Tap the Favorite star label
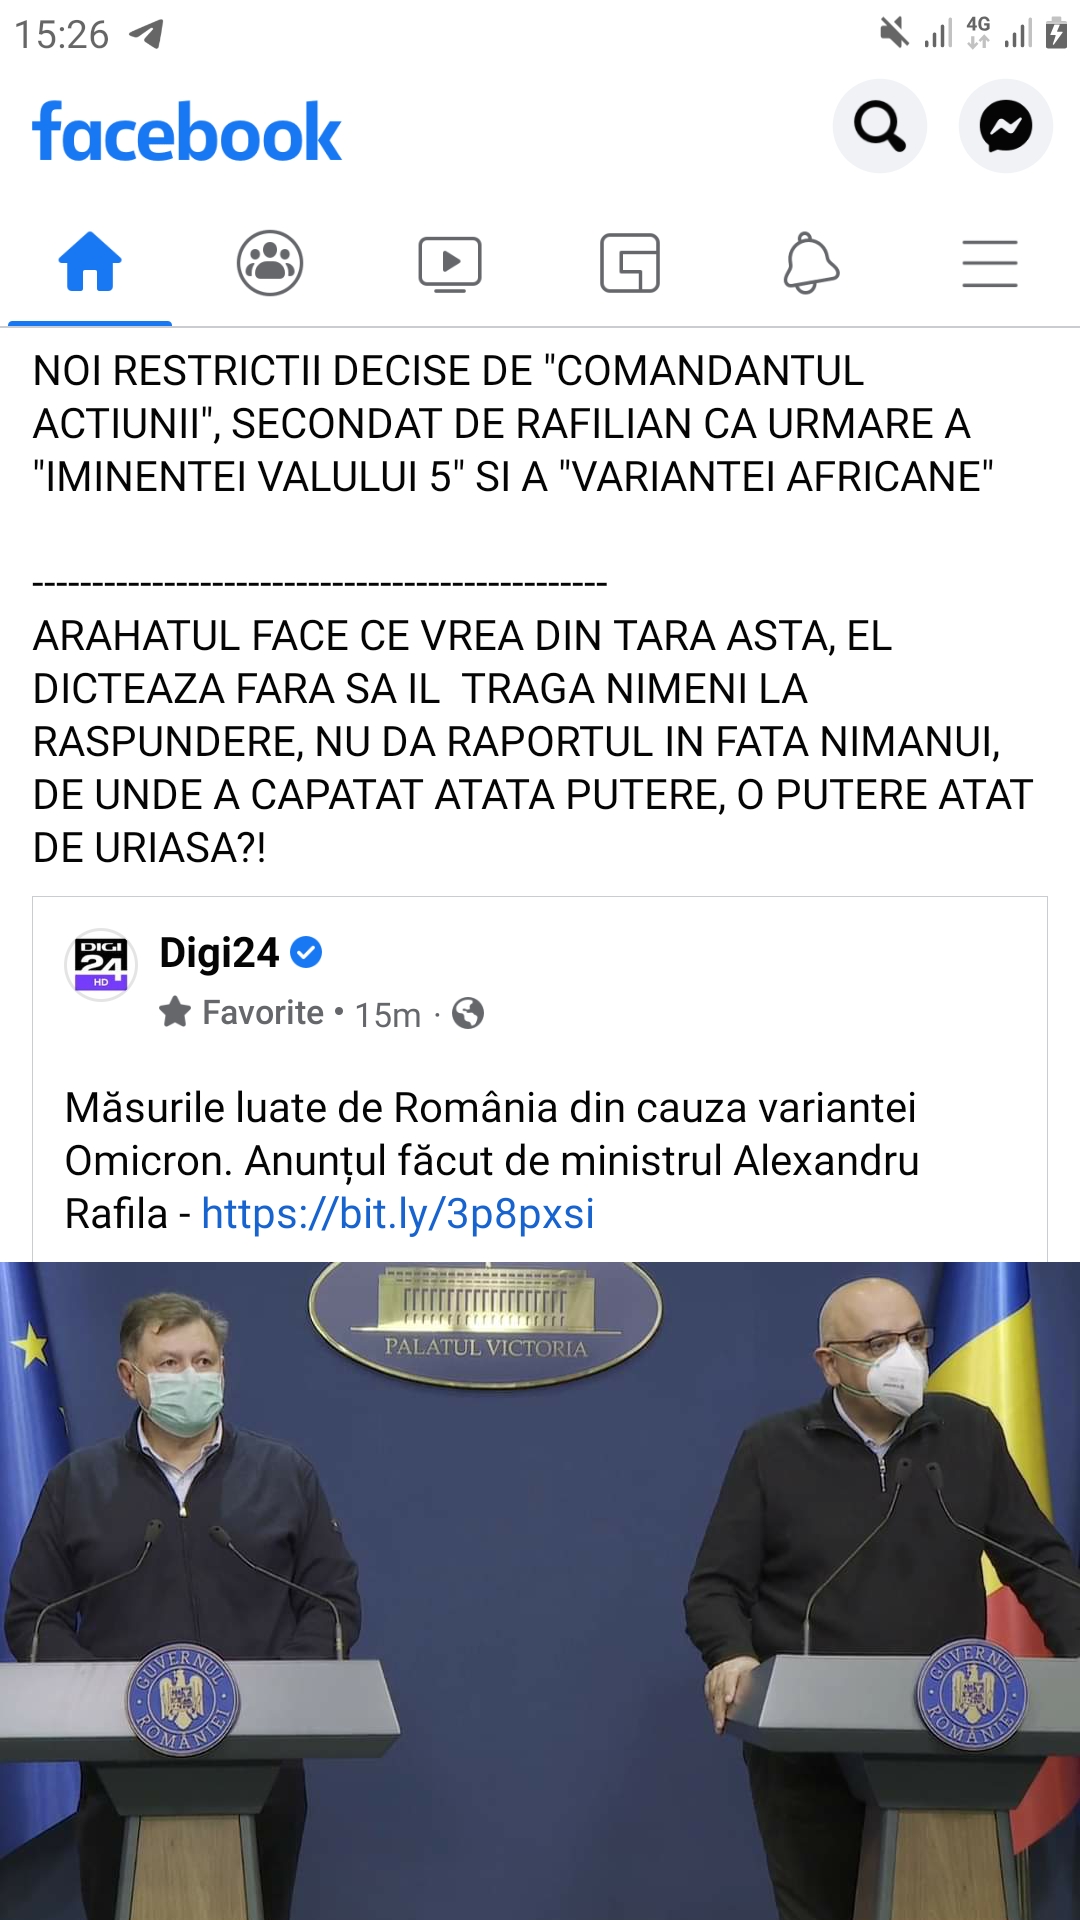1080x1920 pixels. click(x=242, y=1013)
